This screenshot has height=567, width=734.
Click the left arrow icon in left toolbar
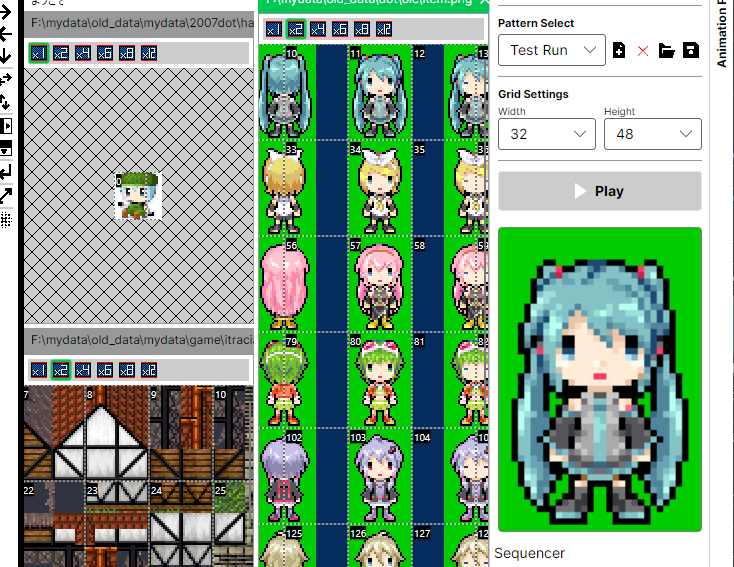pyautogui.click(x=6, y=34)
